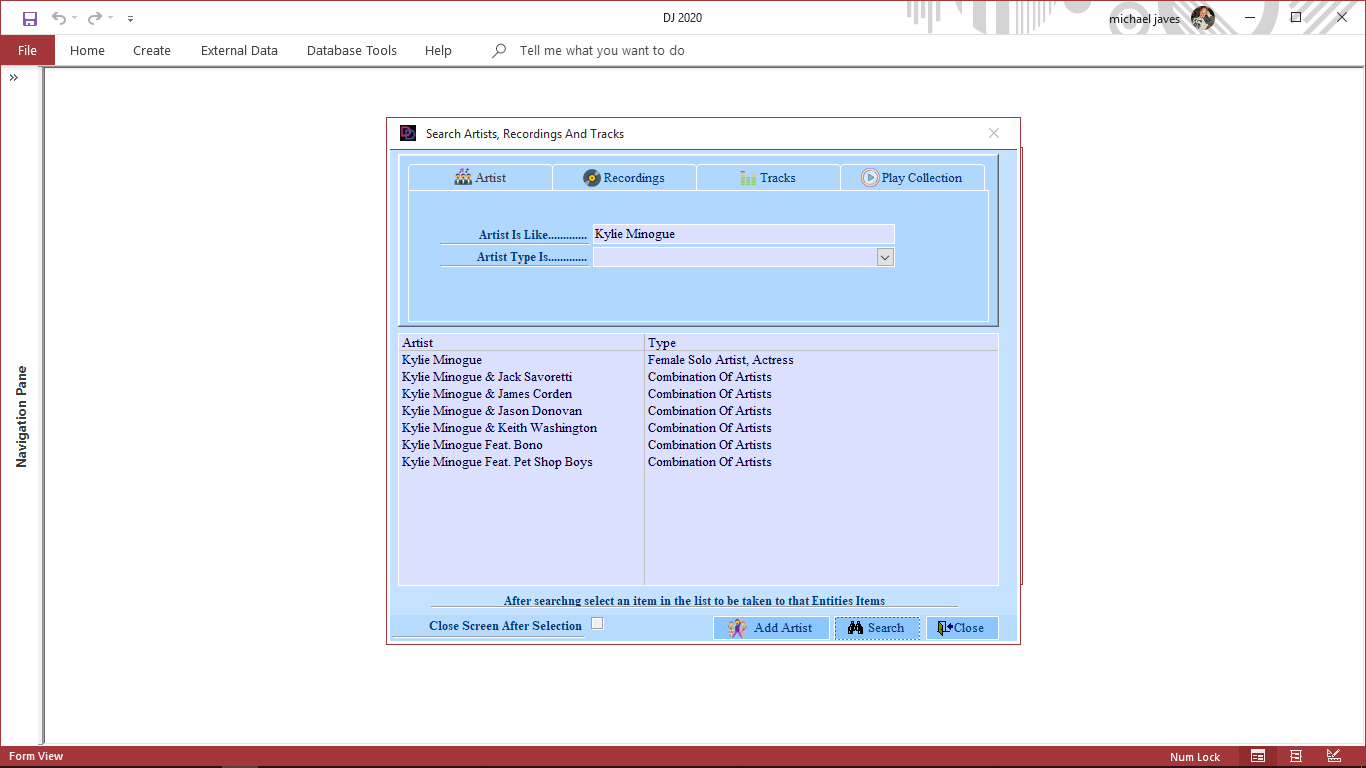Image resolution: width=1366 pixels, height=768 pixels.
Task: Click the Num Lock status indicator
Action: tap(1195, 757)
